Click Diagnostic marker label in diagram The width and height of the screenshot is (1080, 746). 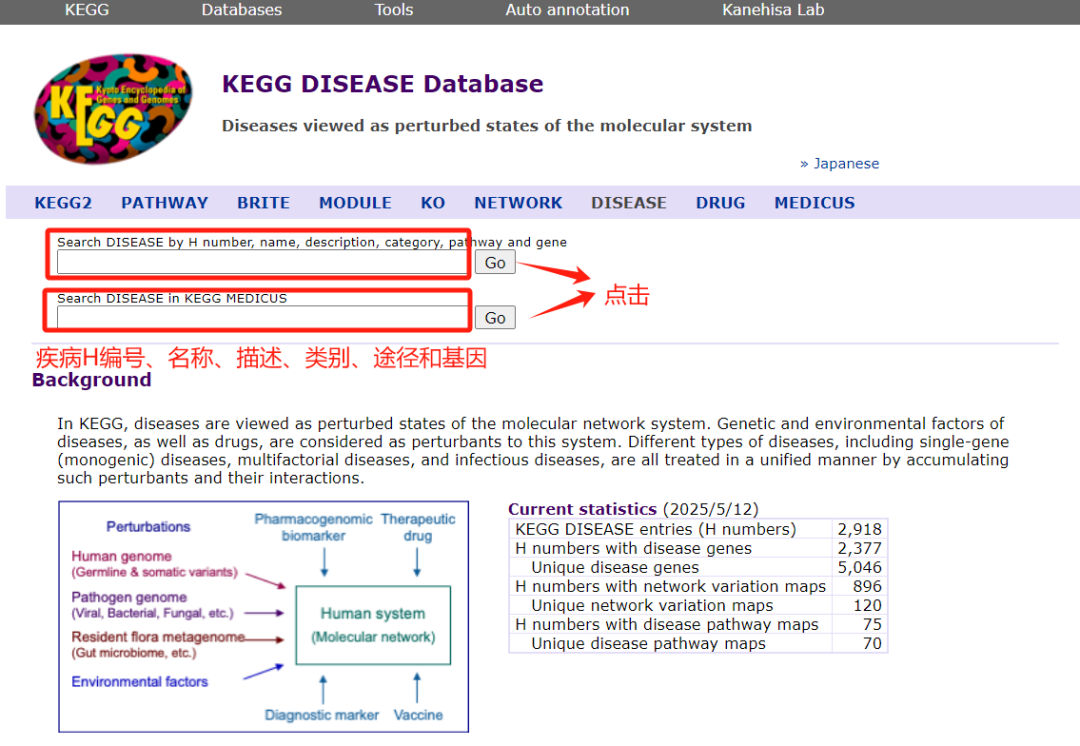coord(322,716)
